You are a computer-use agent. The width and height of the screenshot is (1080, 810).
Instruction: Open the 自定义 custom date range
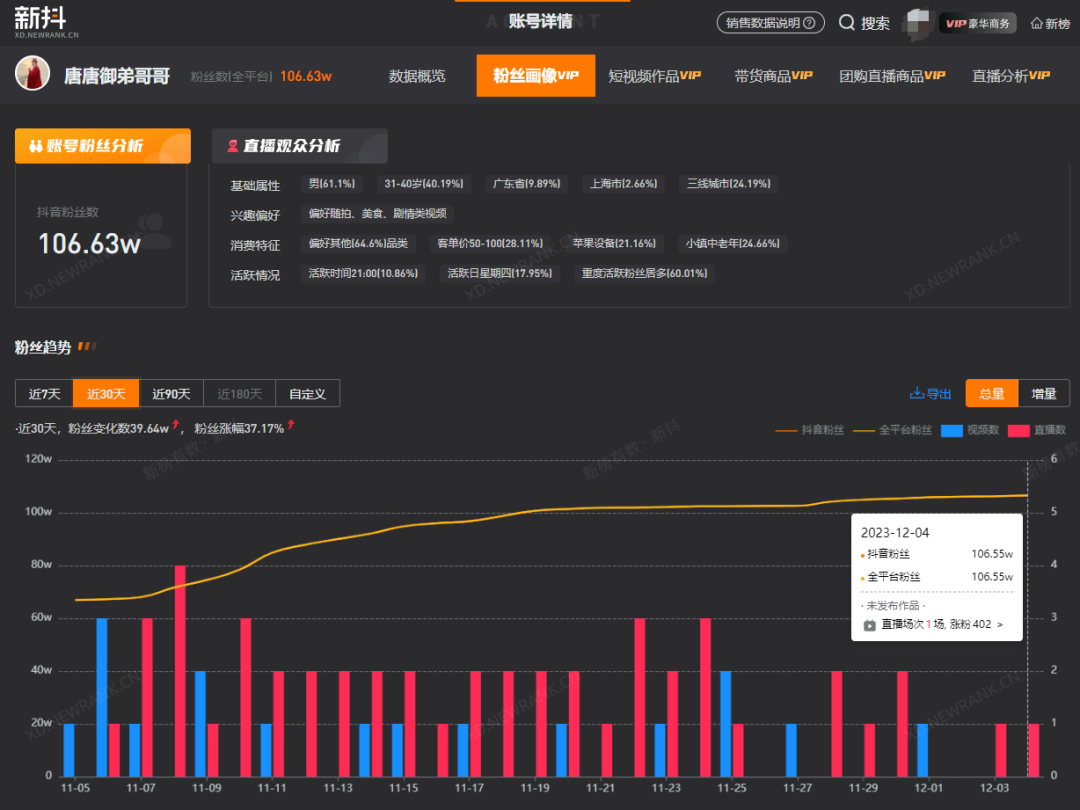click(x=307, y=394)
